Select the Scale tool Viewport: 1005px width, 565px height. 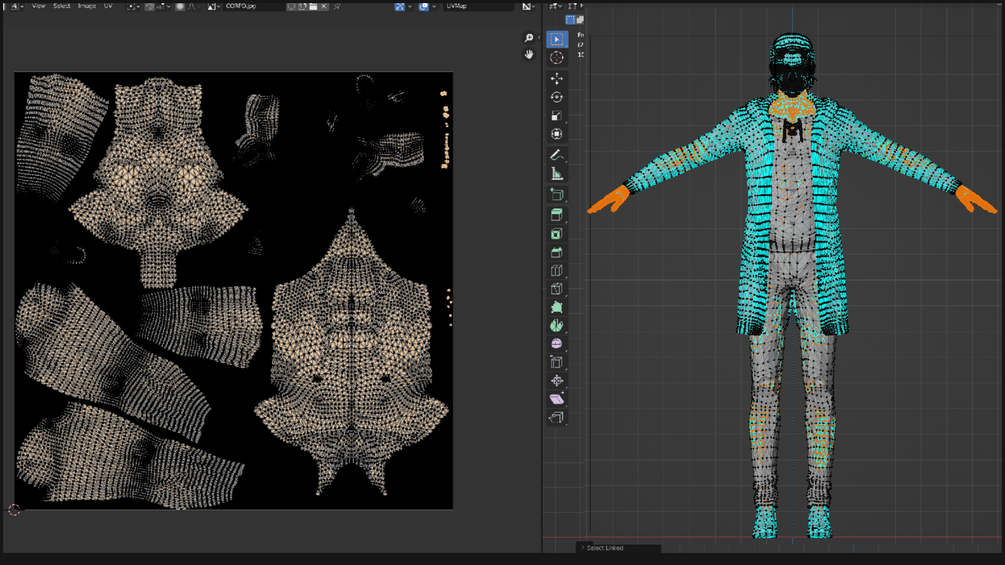[557, 116]
